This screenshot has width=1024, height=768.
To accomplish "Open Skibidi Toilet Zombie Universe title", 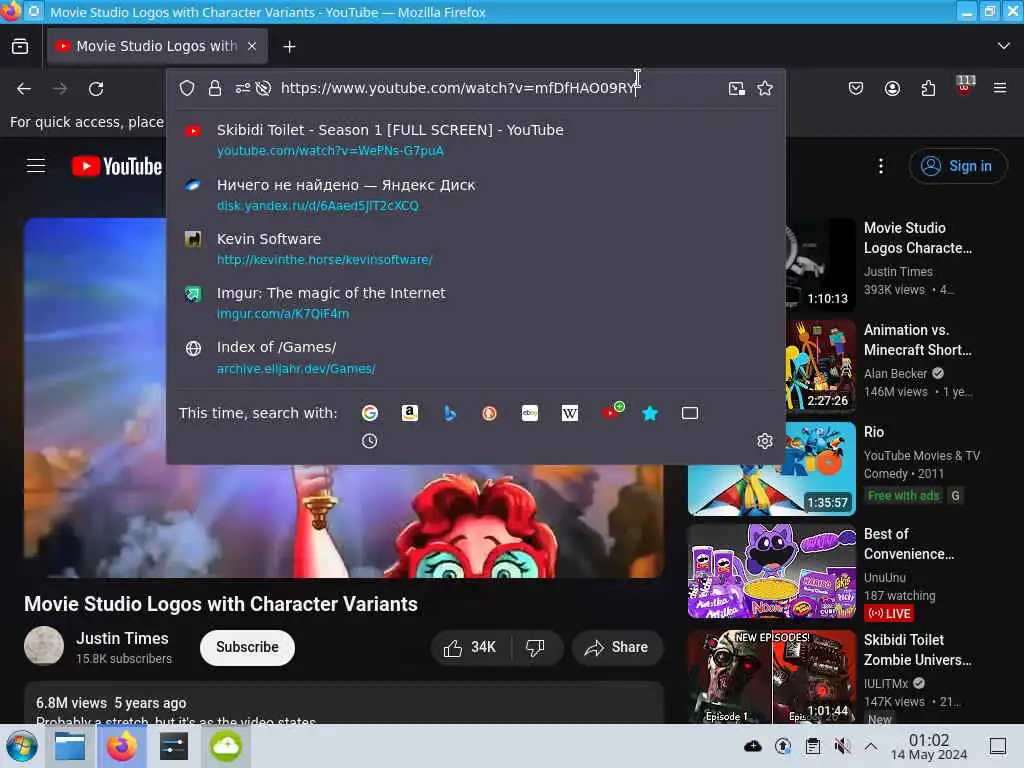I will click(x=918, y=650).
